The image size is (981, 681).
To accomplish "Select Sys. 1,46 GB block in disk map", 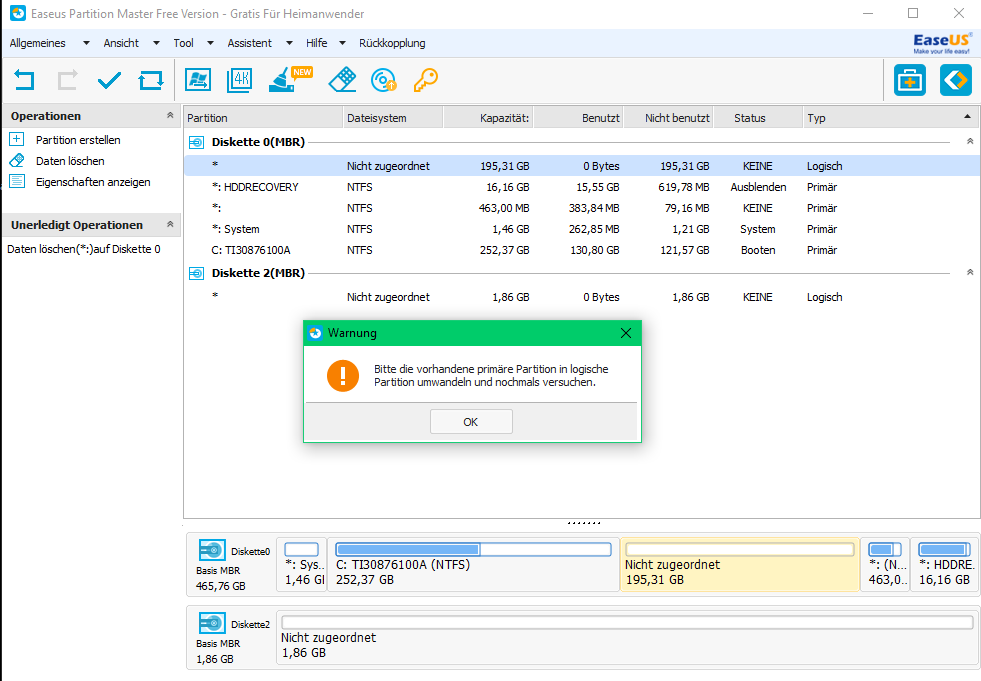I will click(302, 565).
